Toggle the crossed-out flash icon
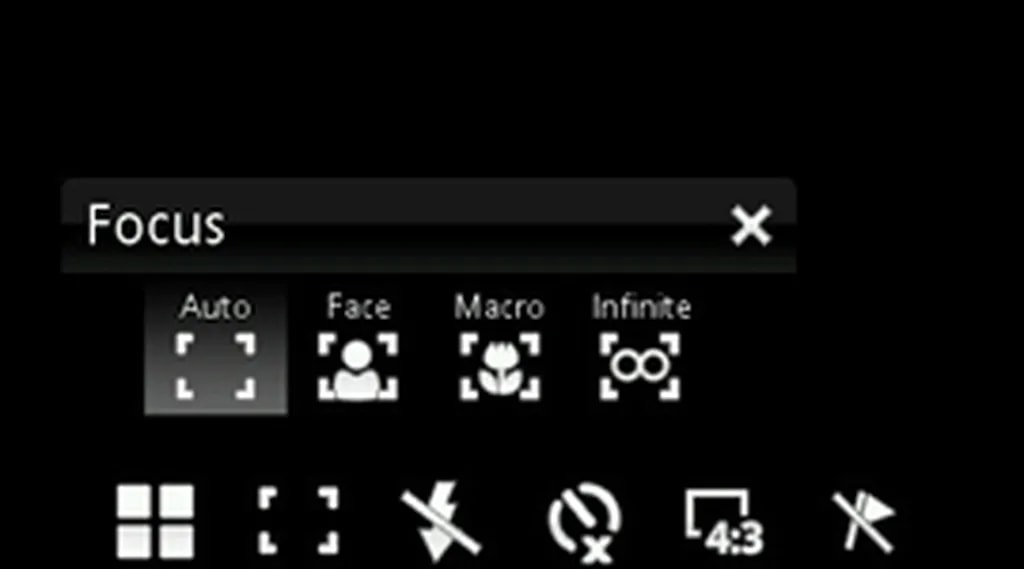1024x569 pixels. 441,521
